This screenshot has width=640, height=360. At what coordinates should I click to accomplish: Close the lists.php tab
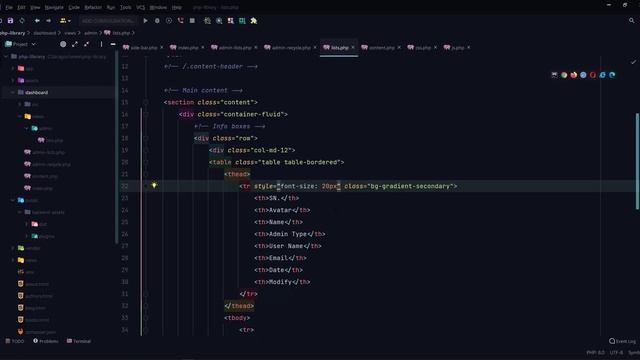[x=353, y=48]
